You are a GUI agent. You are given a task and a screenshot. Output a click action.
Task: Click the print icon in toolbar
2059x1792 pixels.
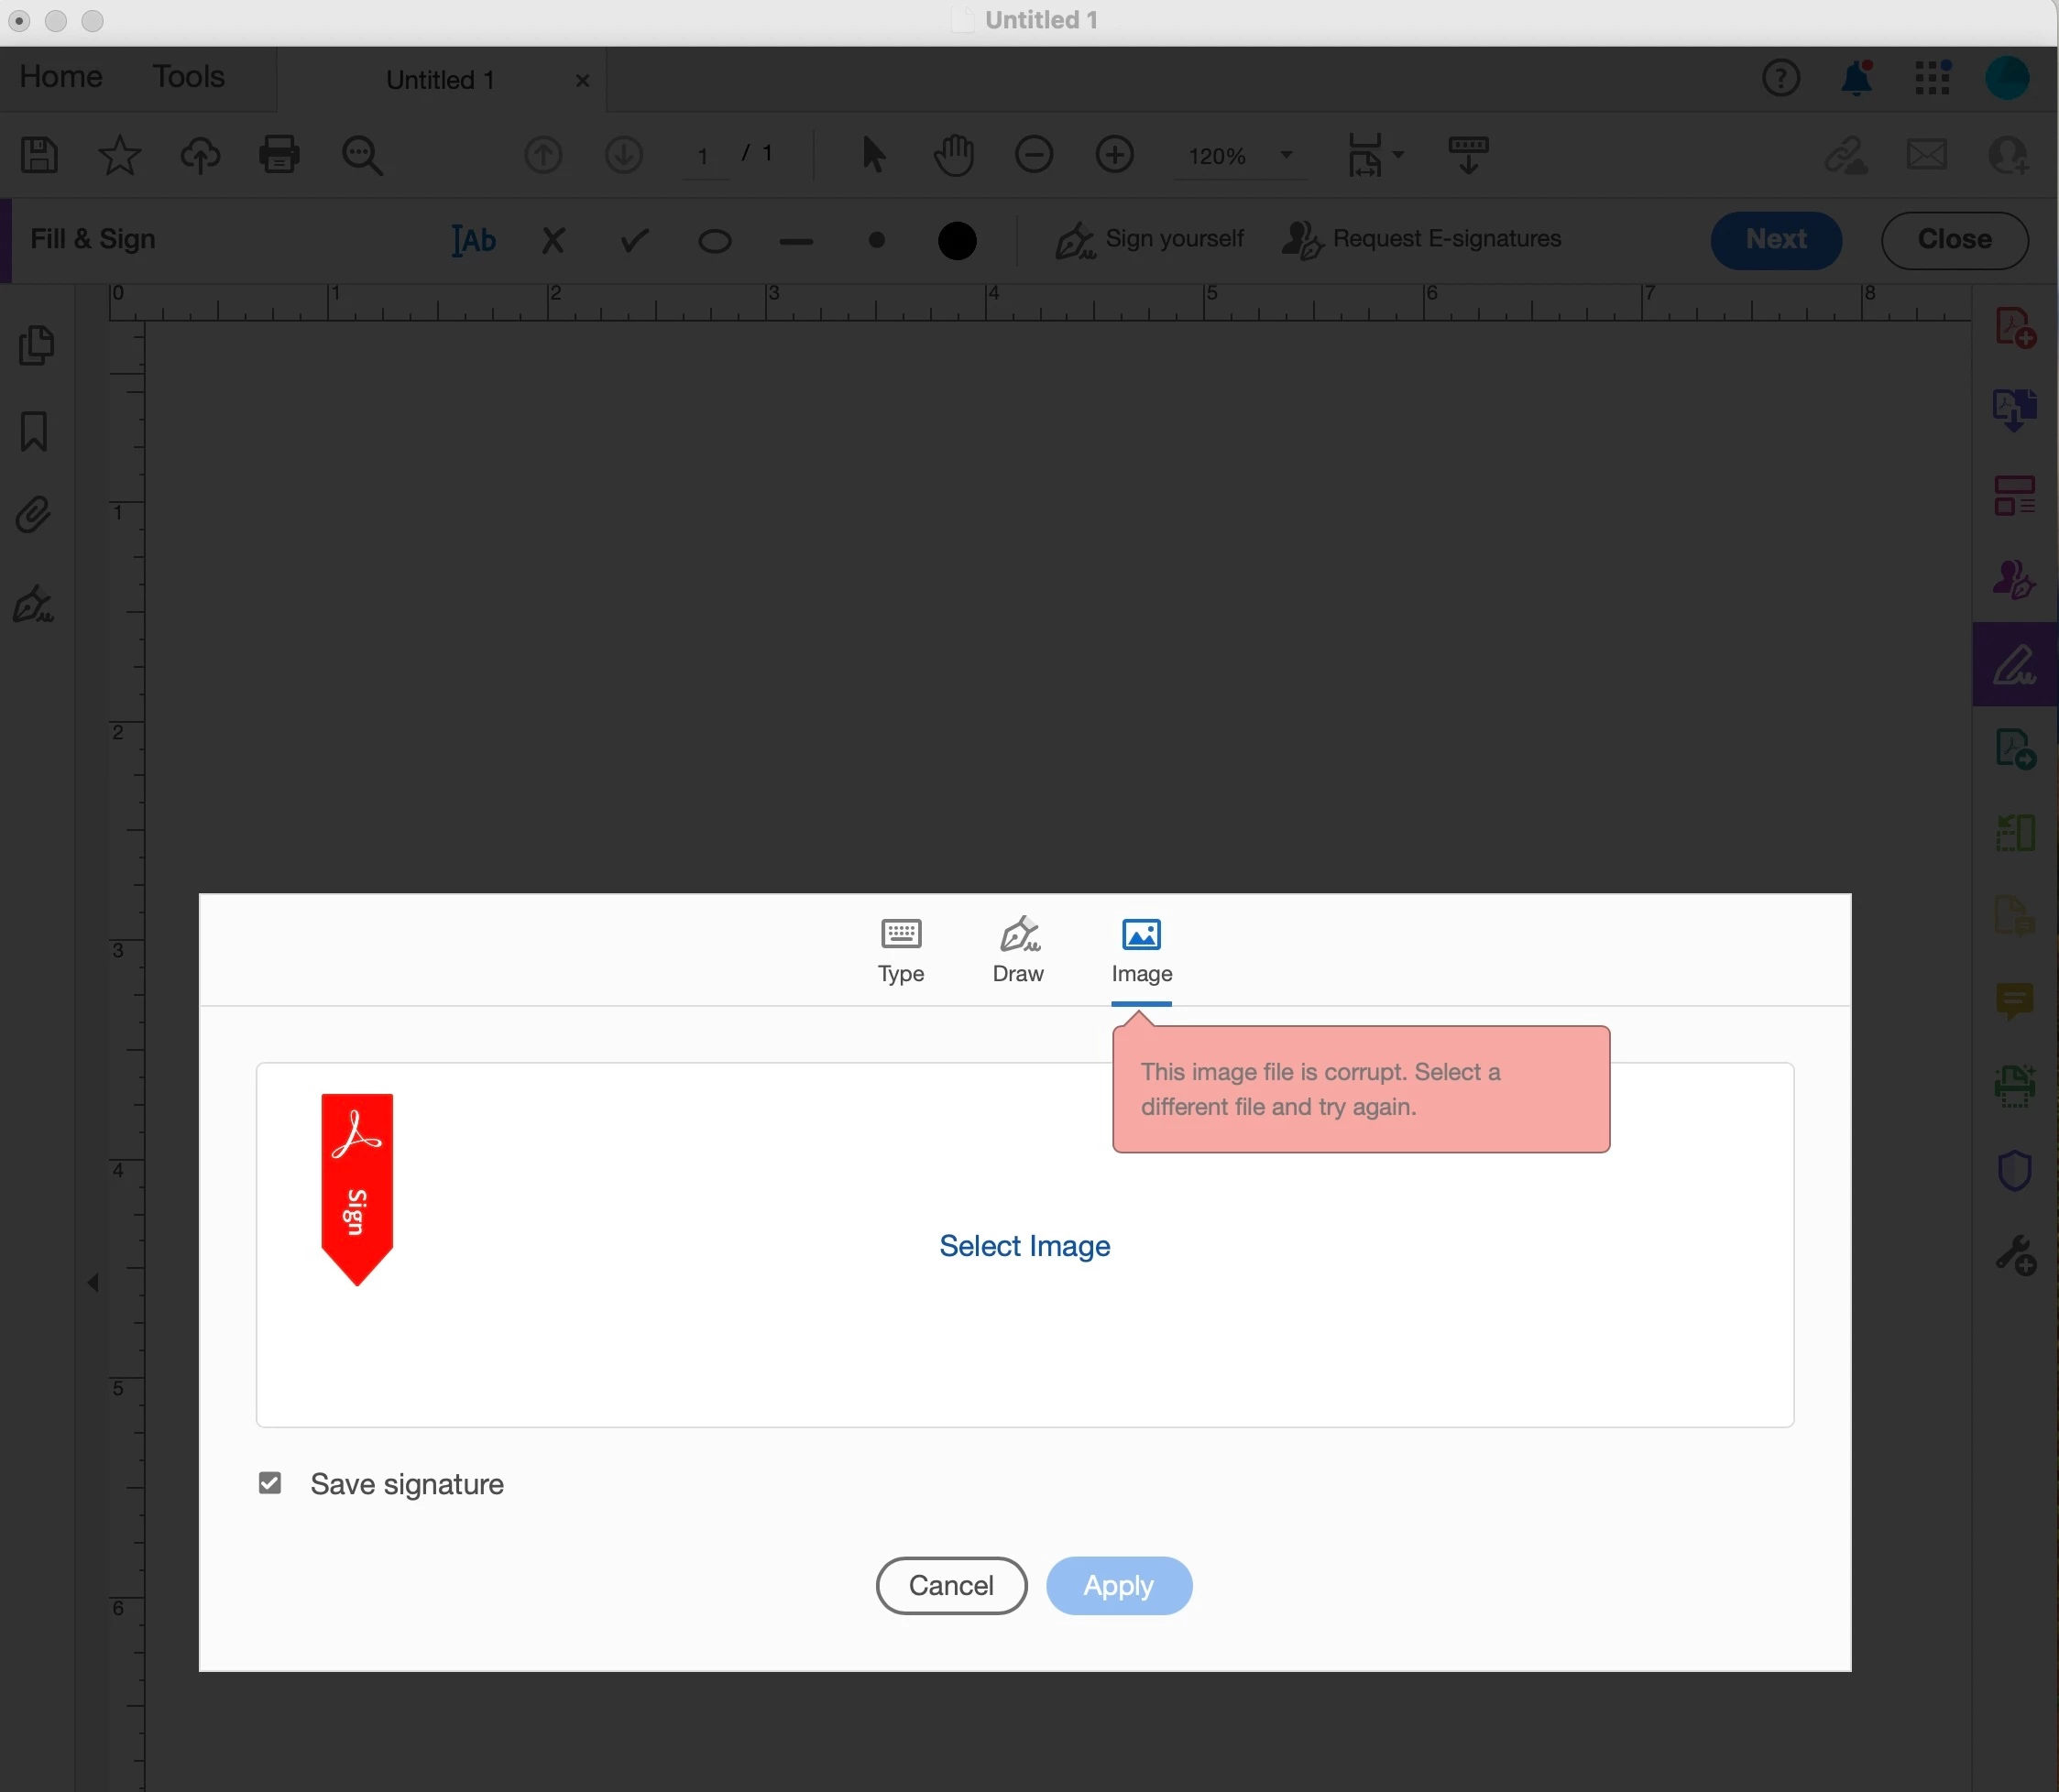coord(279,155)
